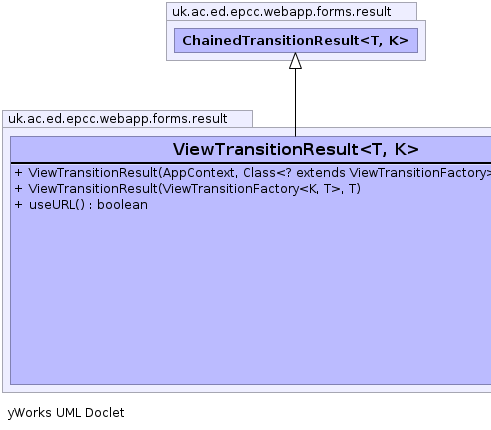Click the vertical generalization line between classes
Screen dimensions: 491x430
[x=295, y=102]
